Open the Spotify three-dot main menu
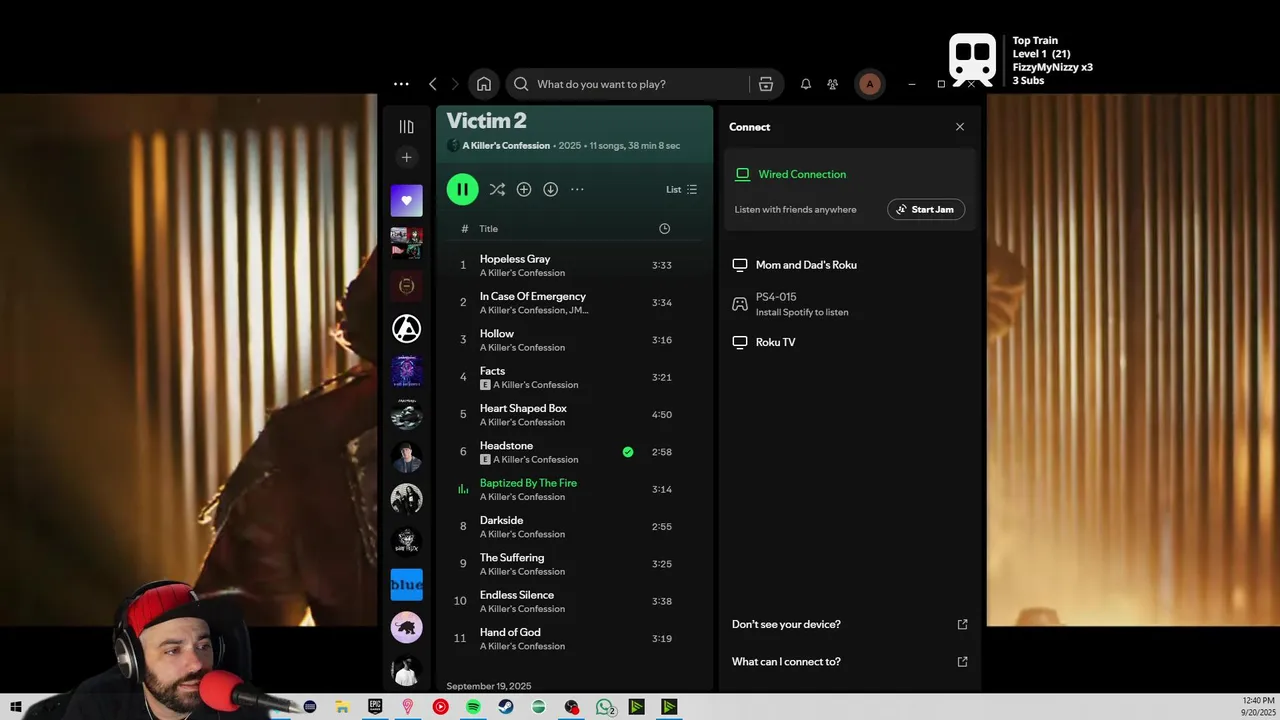Viewport: 1280px width, 720px height. pos(401,84)
